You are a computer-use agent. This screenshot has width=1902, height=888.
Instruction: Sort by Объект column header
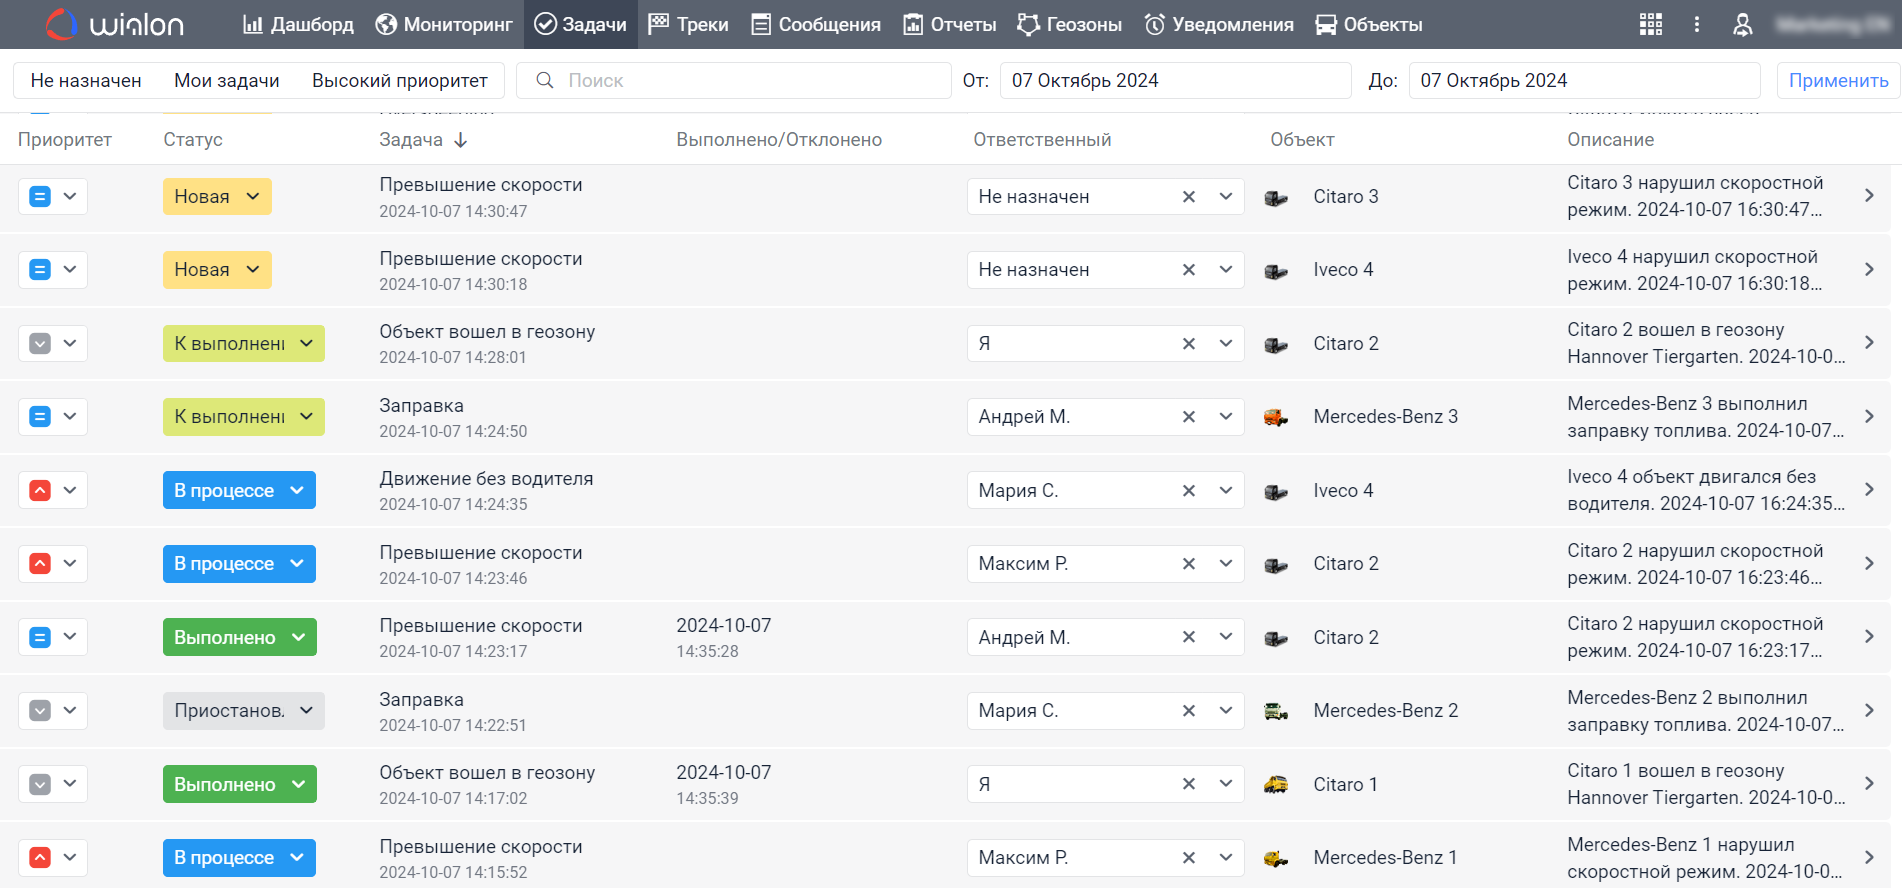pyautogui.click(x=1302, y=140)
